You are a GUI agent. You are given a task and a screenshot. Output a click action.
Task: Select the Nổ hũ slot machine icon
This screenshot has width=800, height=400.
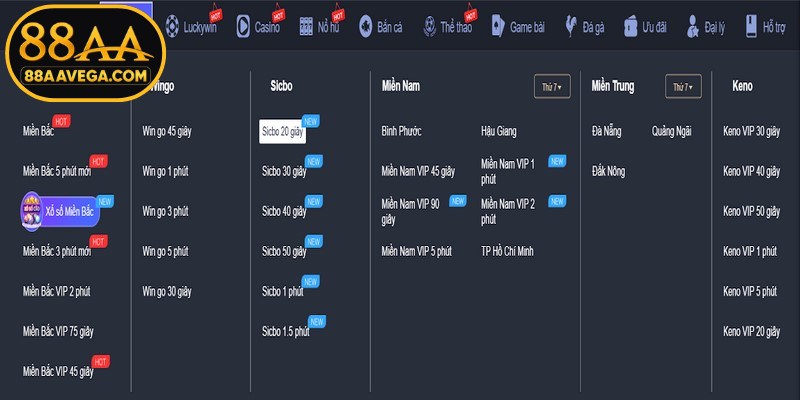pyautogui.click(x=306, y=27)
